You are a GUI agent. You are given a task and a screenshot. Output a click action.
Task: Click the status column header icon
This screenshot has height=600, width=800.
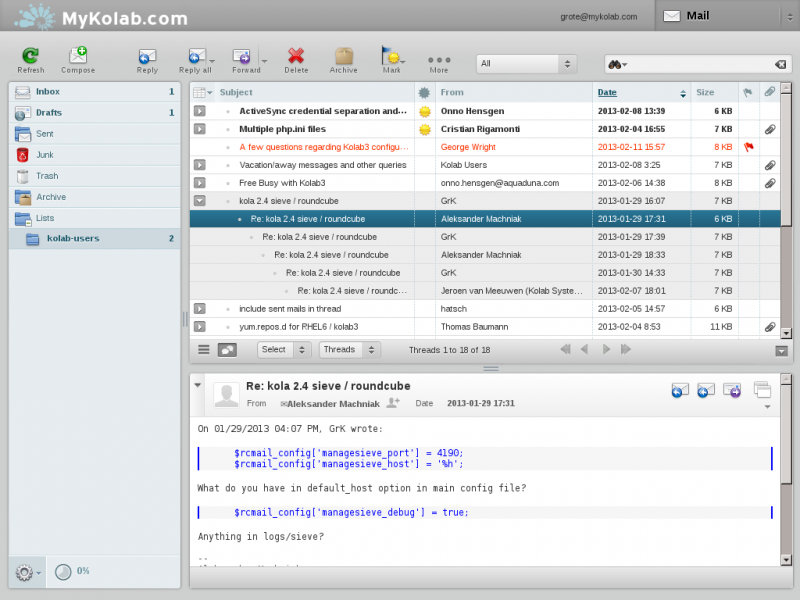(424, 92)
